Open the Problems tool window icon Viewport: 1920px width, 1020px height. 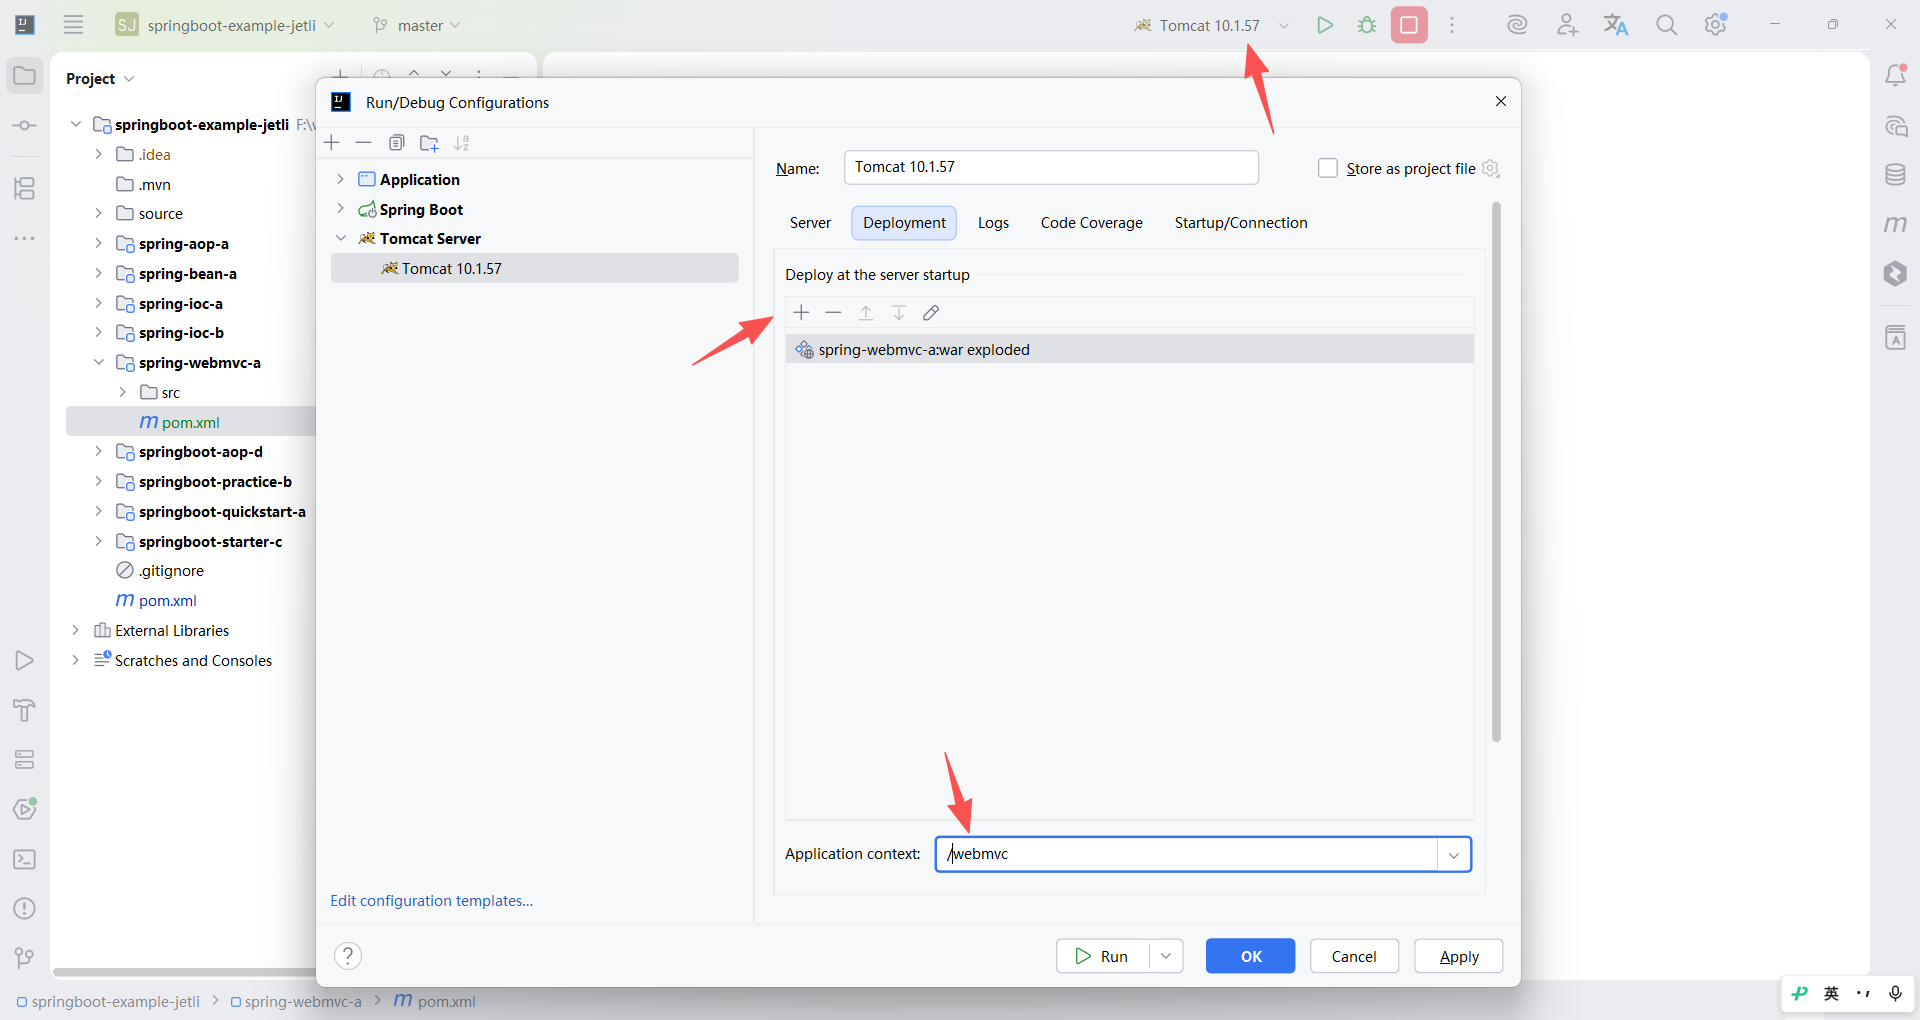pyautogui.click(x=25, y=908)
